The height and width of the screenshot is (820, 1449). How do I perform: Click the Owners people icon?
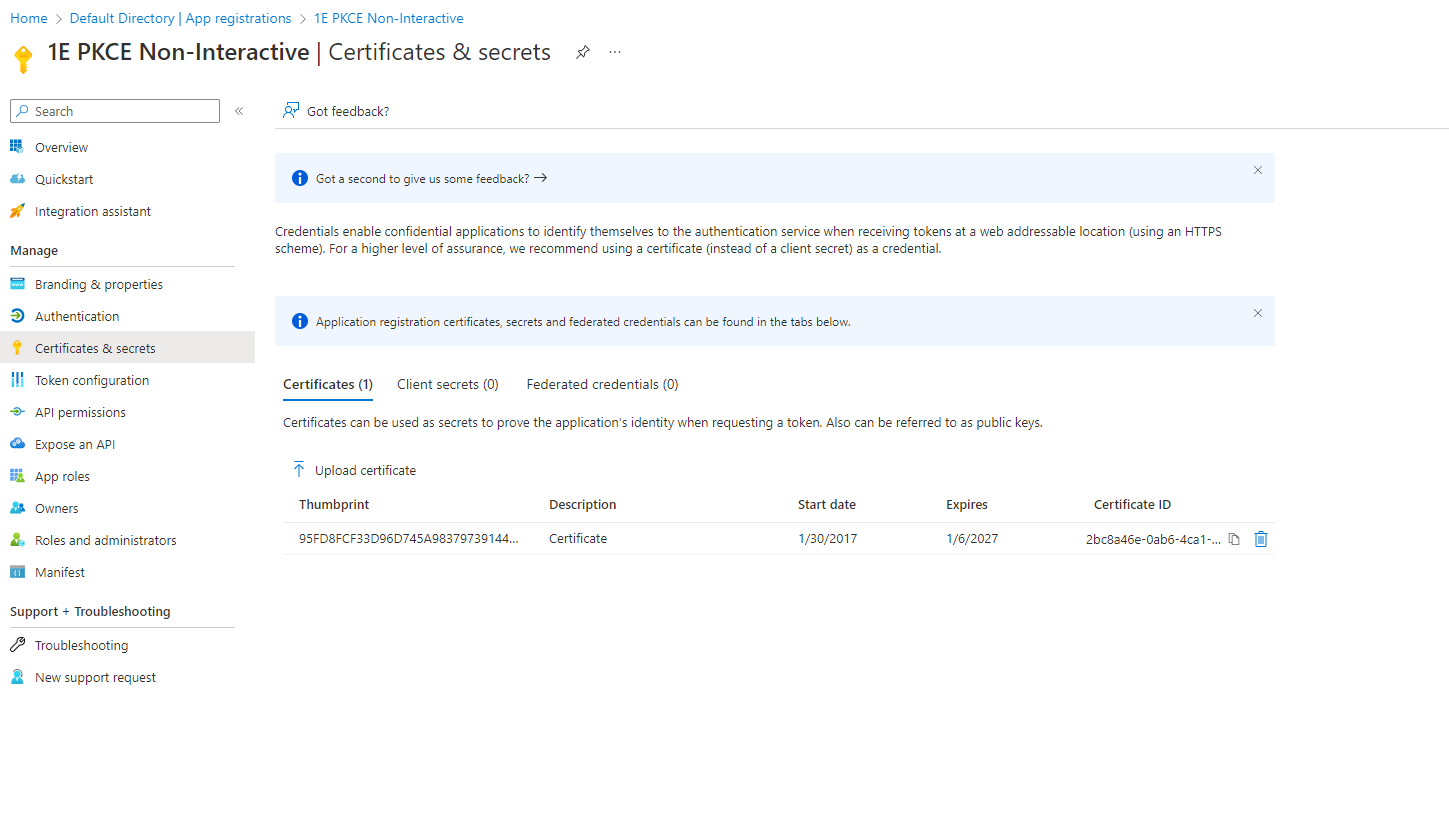tap(16, 508)
